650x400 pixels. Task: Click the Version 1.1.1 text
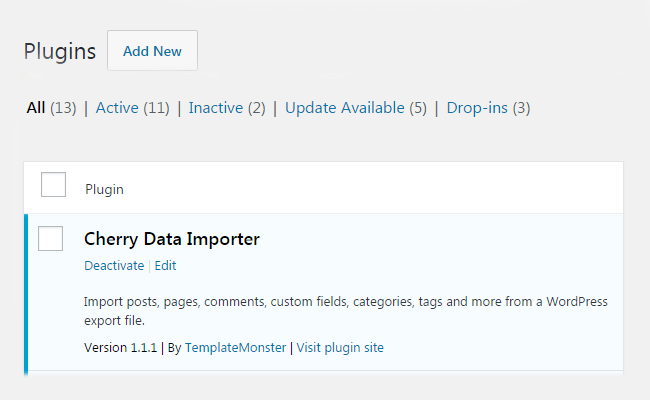tap(121, 347)
